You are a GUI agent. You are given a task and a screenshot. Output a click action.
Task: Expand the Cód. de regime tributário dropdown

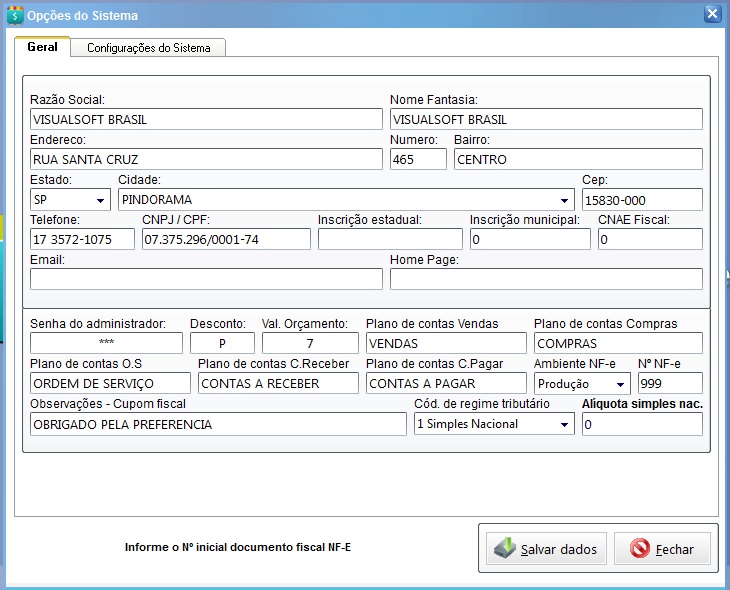click(x=564, y=424)
